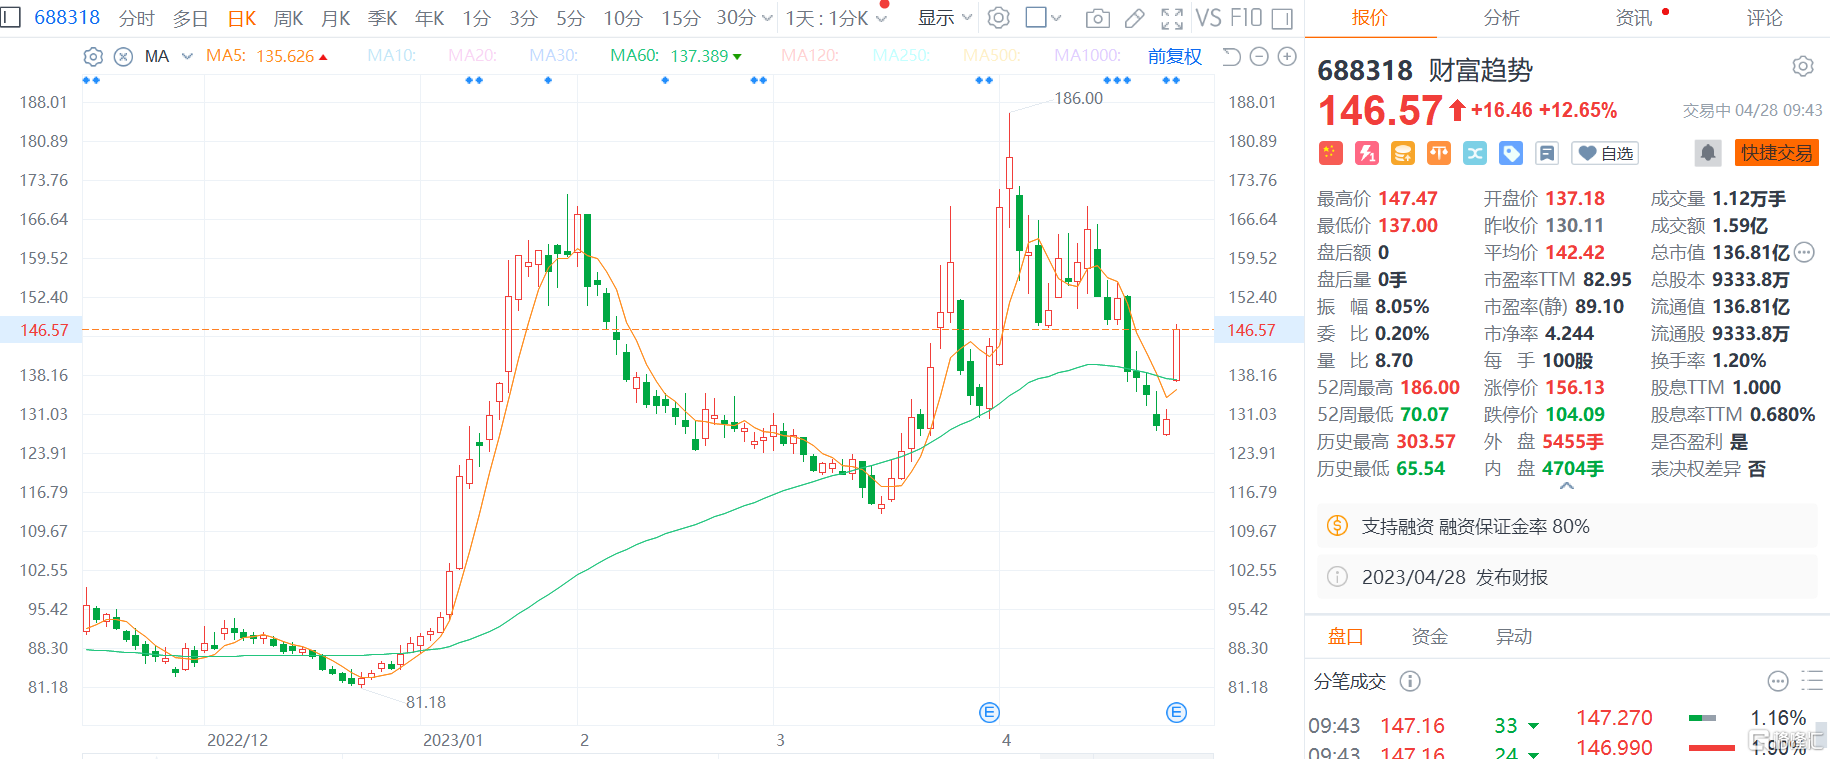
Task: Click the teal shuffle arrows icon
Action: (1475, 153)
